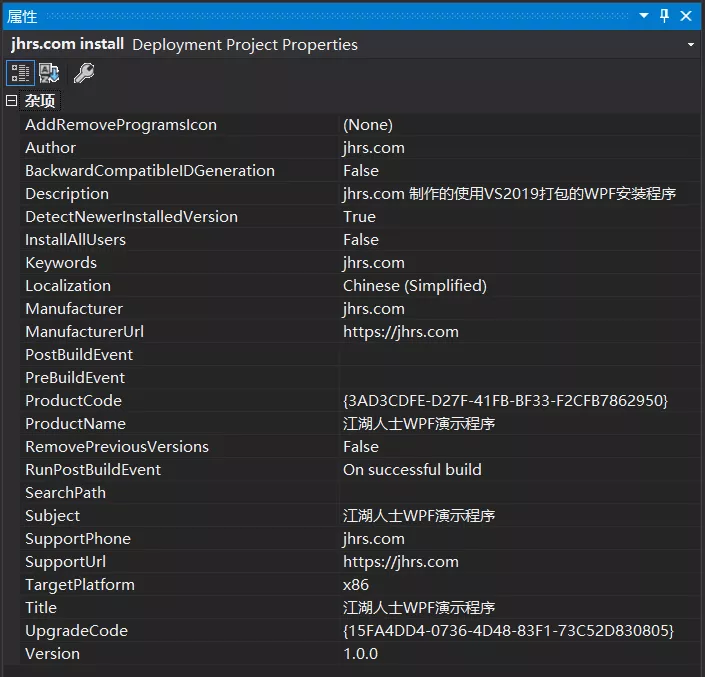This screenshot has width=705, height=677.
Task: Collapse the 杂项 category
Action: [x=12, y=100]
